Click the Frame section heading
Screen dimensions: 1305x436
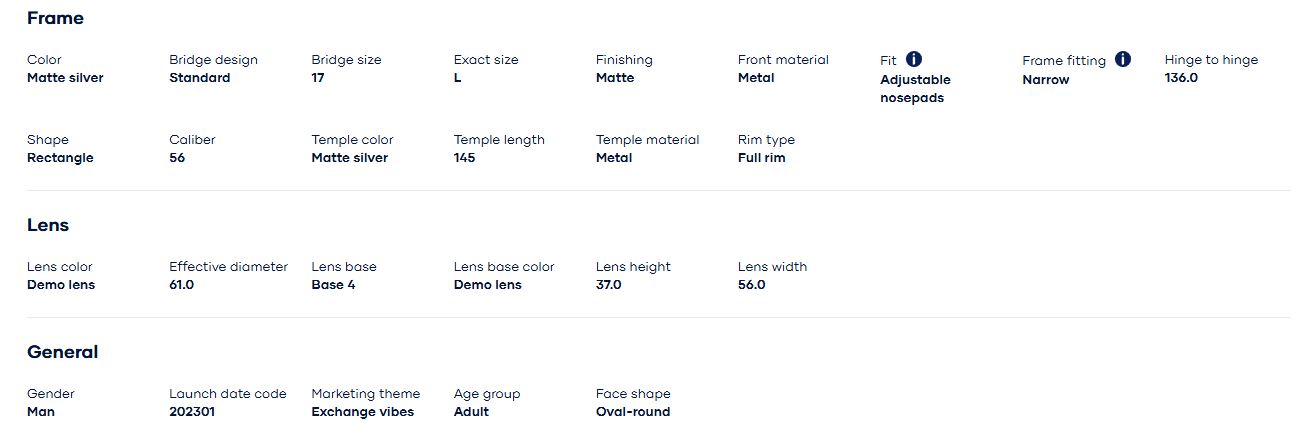[55, 18]
